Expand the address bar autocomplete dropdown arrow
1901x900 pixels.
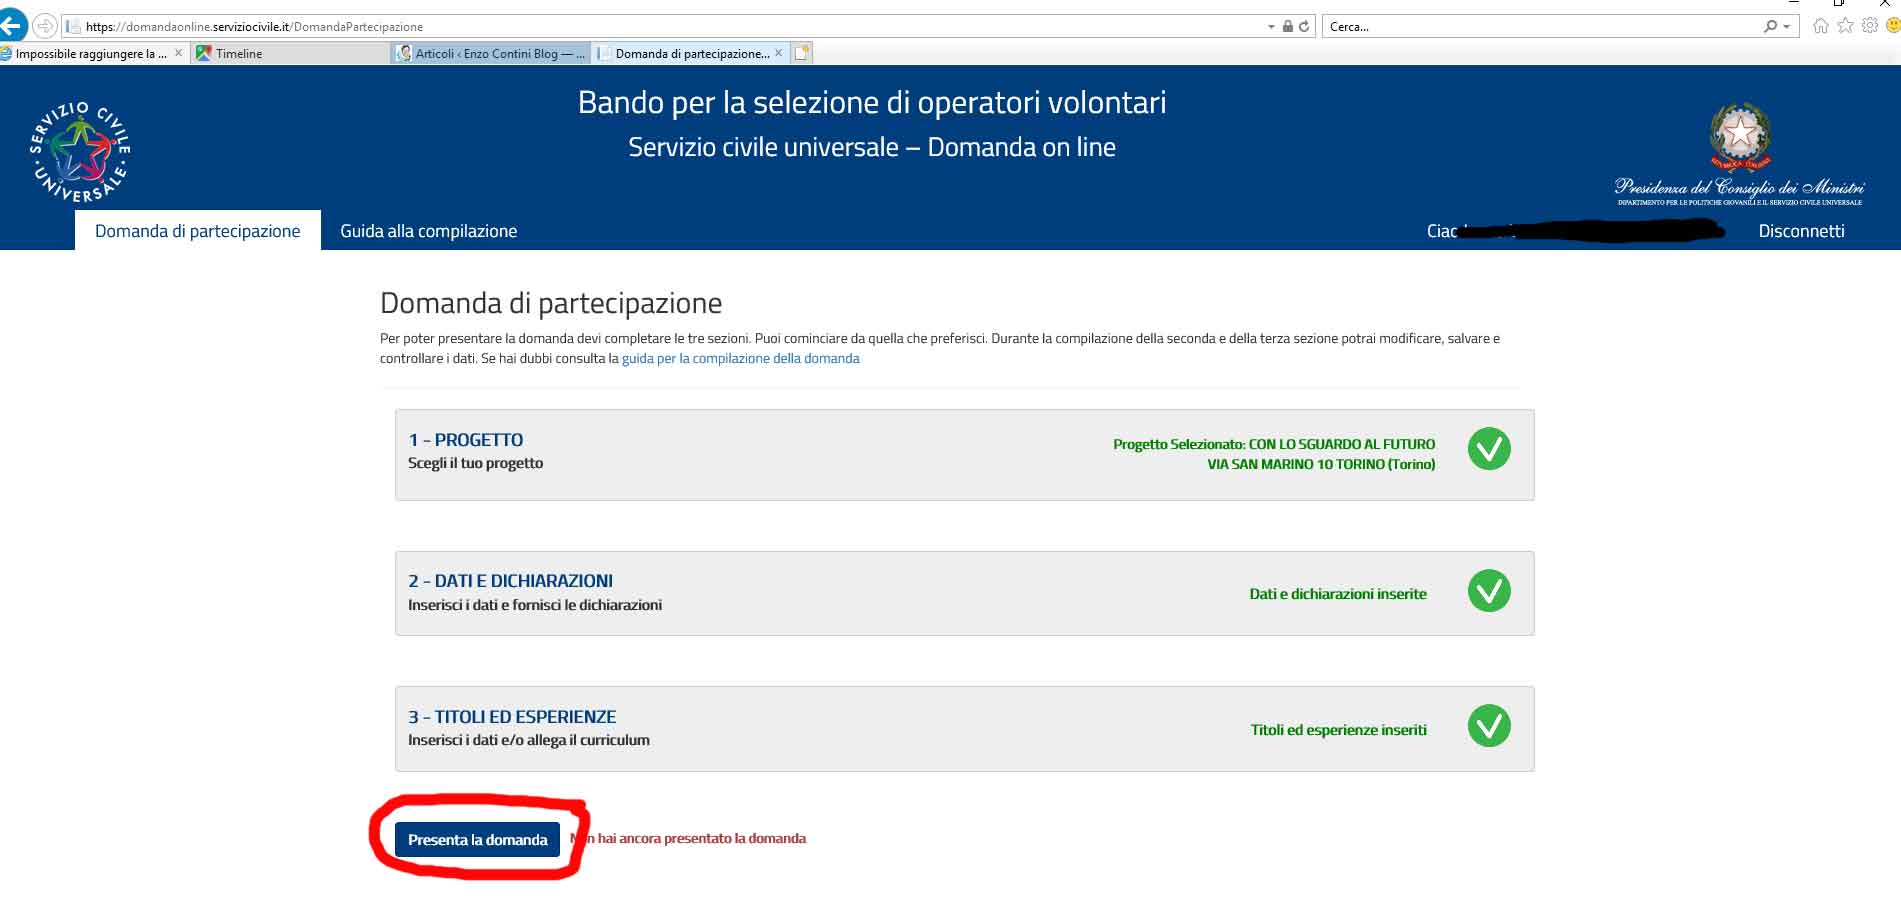[1271, 27]
